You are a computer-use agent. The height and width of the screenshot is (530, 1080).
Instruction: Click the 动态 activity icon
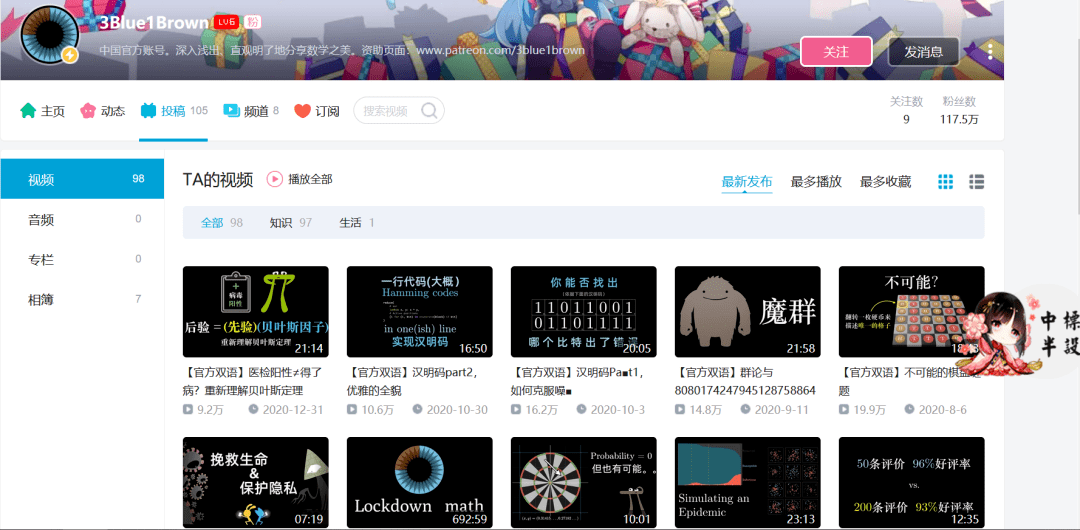pos(88,111)
